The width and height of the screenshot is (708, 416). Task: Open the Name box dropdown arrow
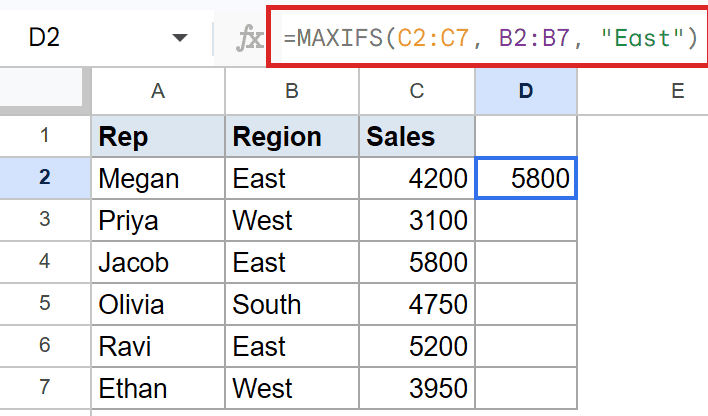click(x=180, y=37)
